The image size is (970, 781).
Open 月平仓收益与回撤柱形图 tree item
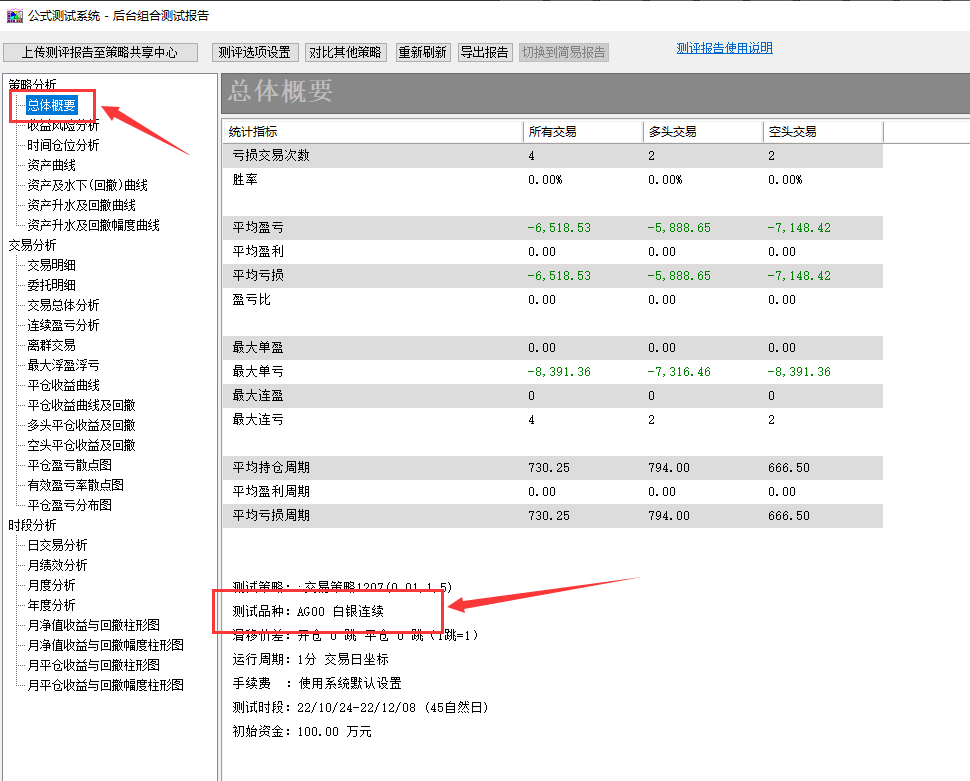click(x=93, y=665)
